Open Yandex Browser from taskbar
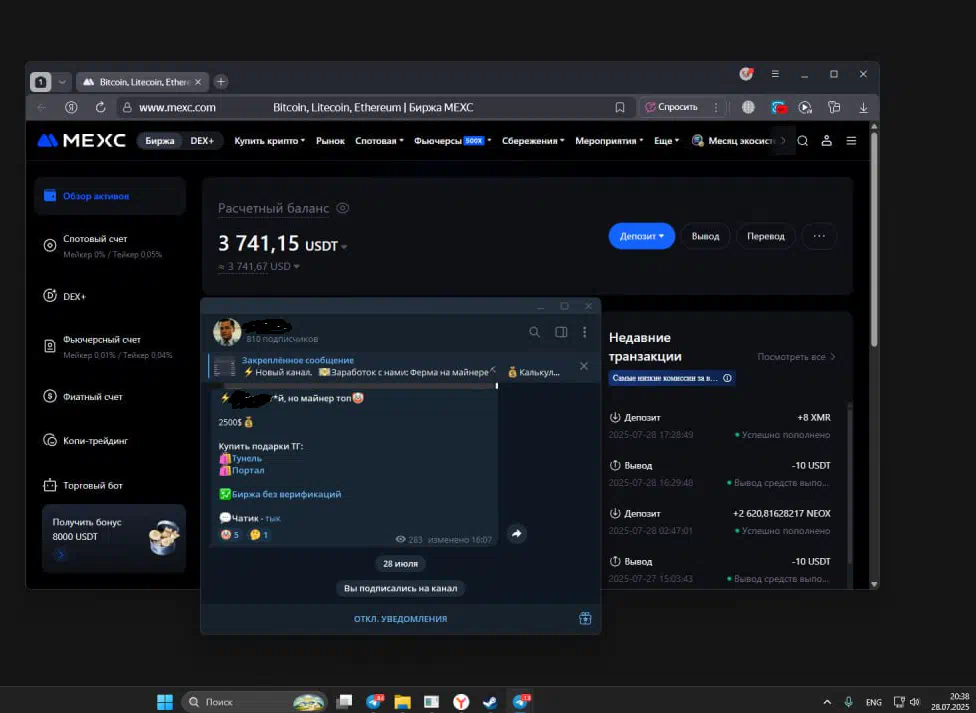Image resolution: width=976 pixels, height=713 pixels. coord(461,702)
